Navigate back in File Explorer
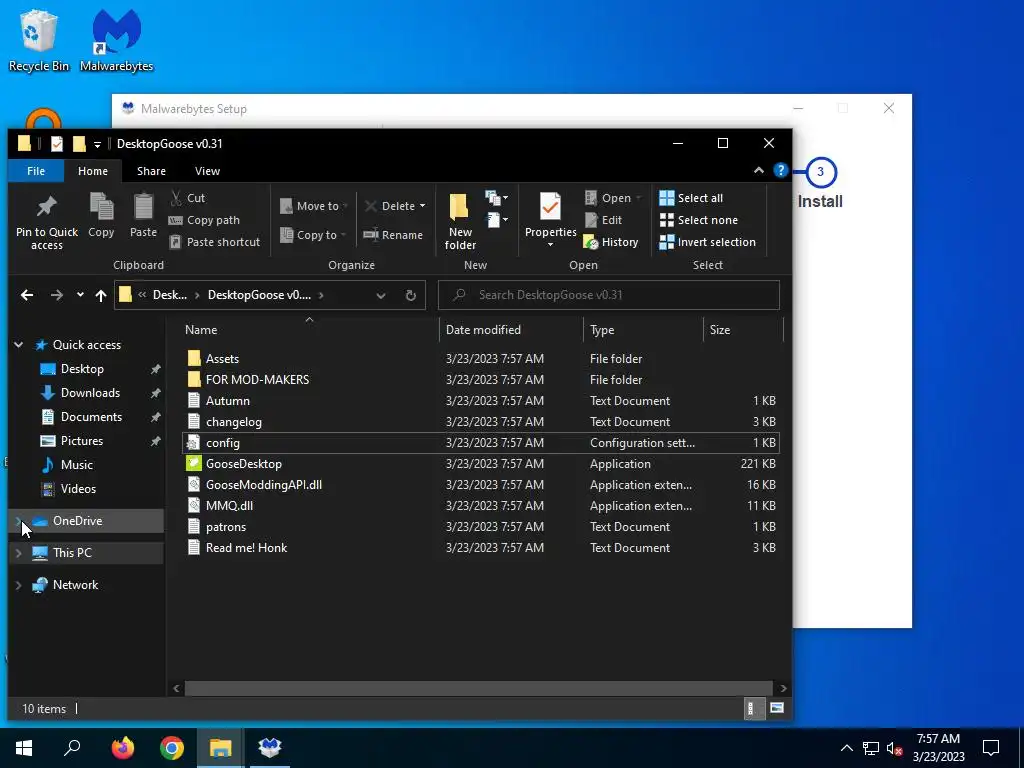Viewport: 1024px width, 768px height. coord(27,295)
